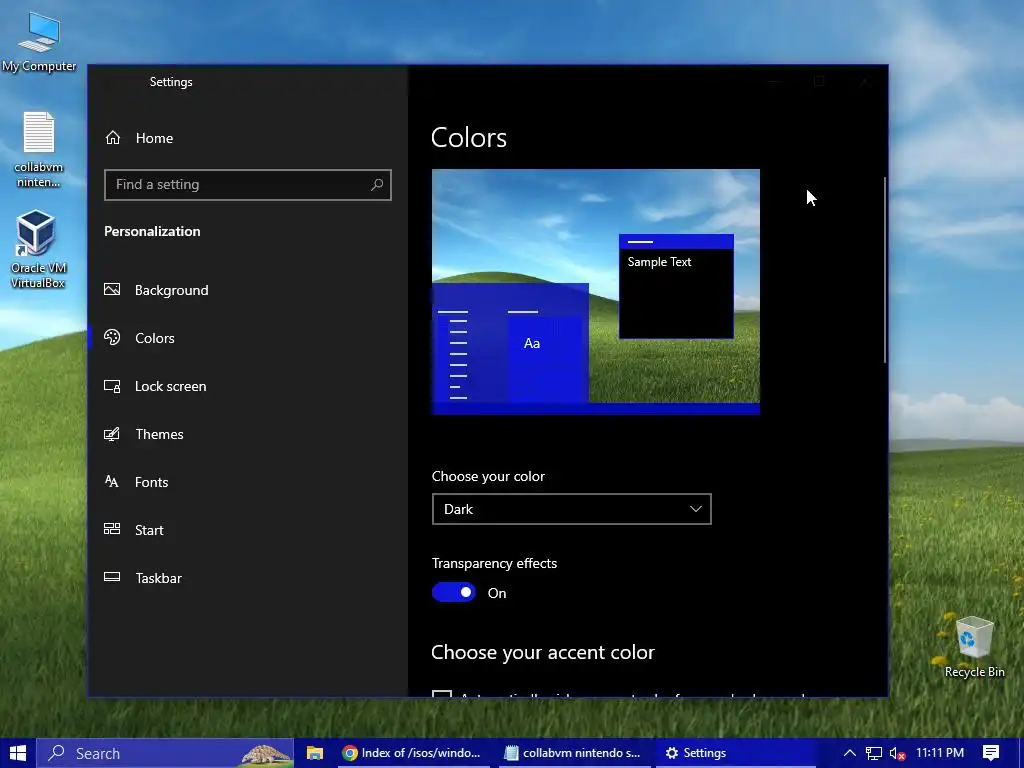Switch to collabvm nintendo Notepad taskbar button

point(575,753)
